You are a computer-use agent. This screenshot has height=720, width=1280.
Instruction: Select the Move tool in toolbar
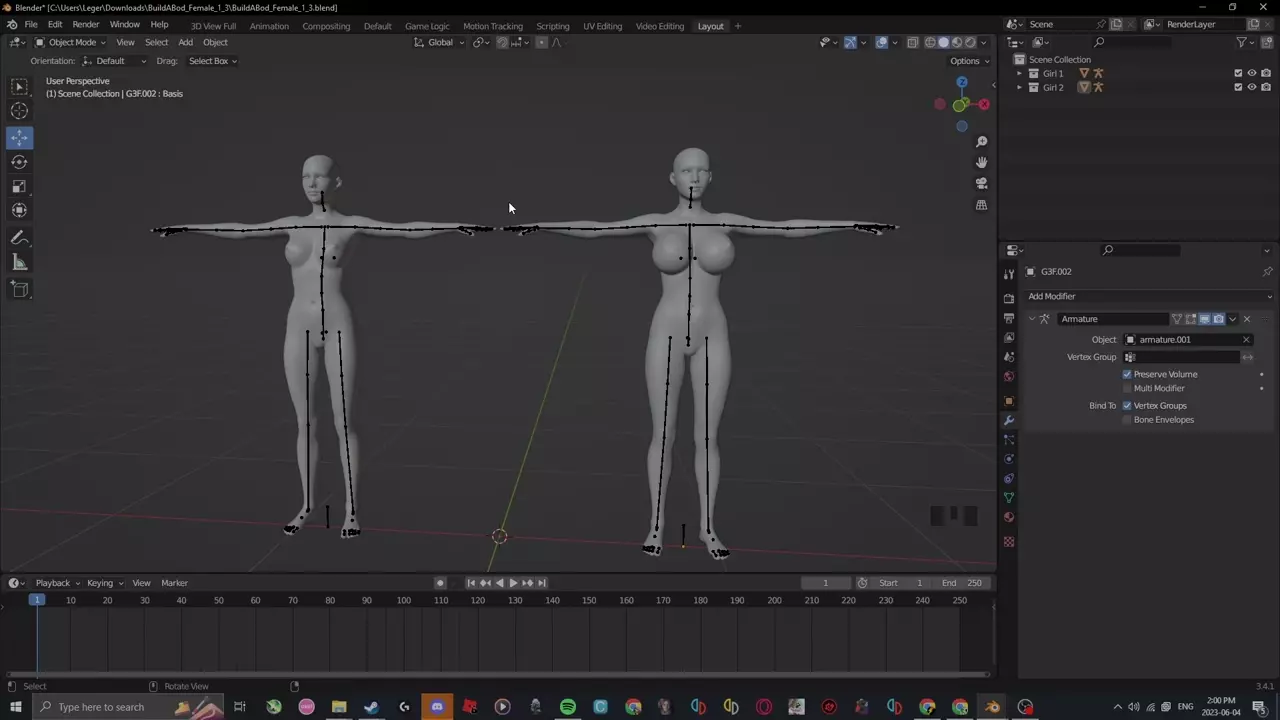(19, 138)
